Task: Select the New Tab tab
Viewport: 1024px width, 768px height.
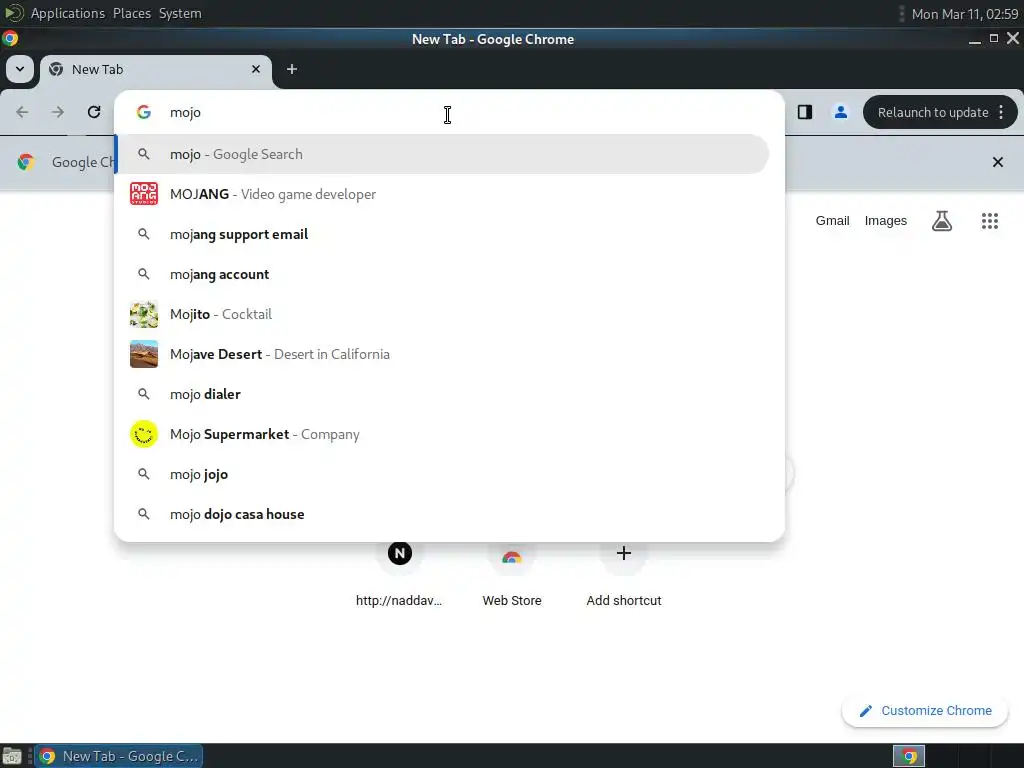Action: tap(156, 70)
